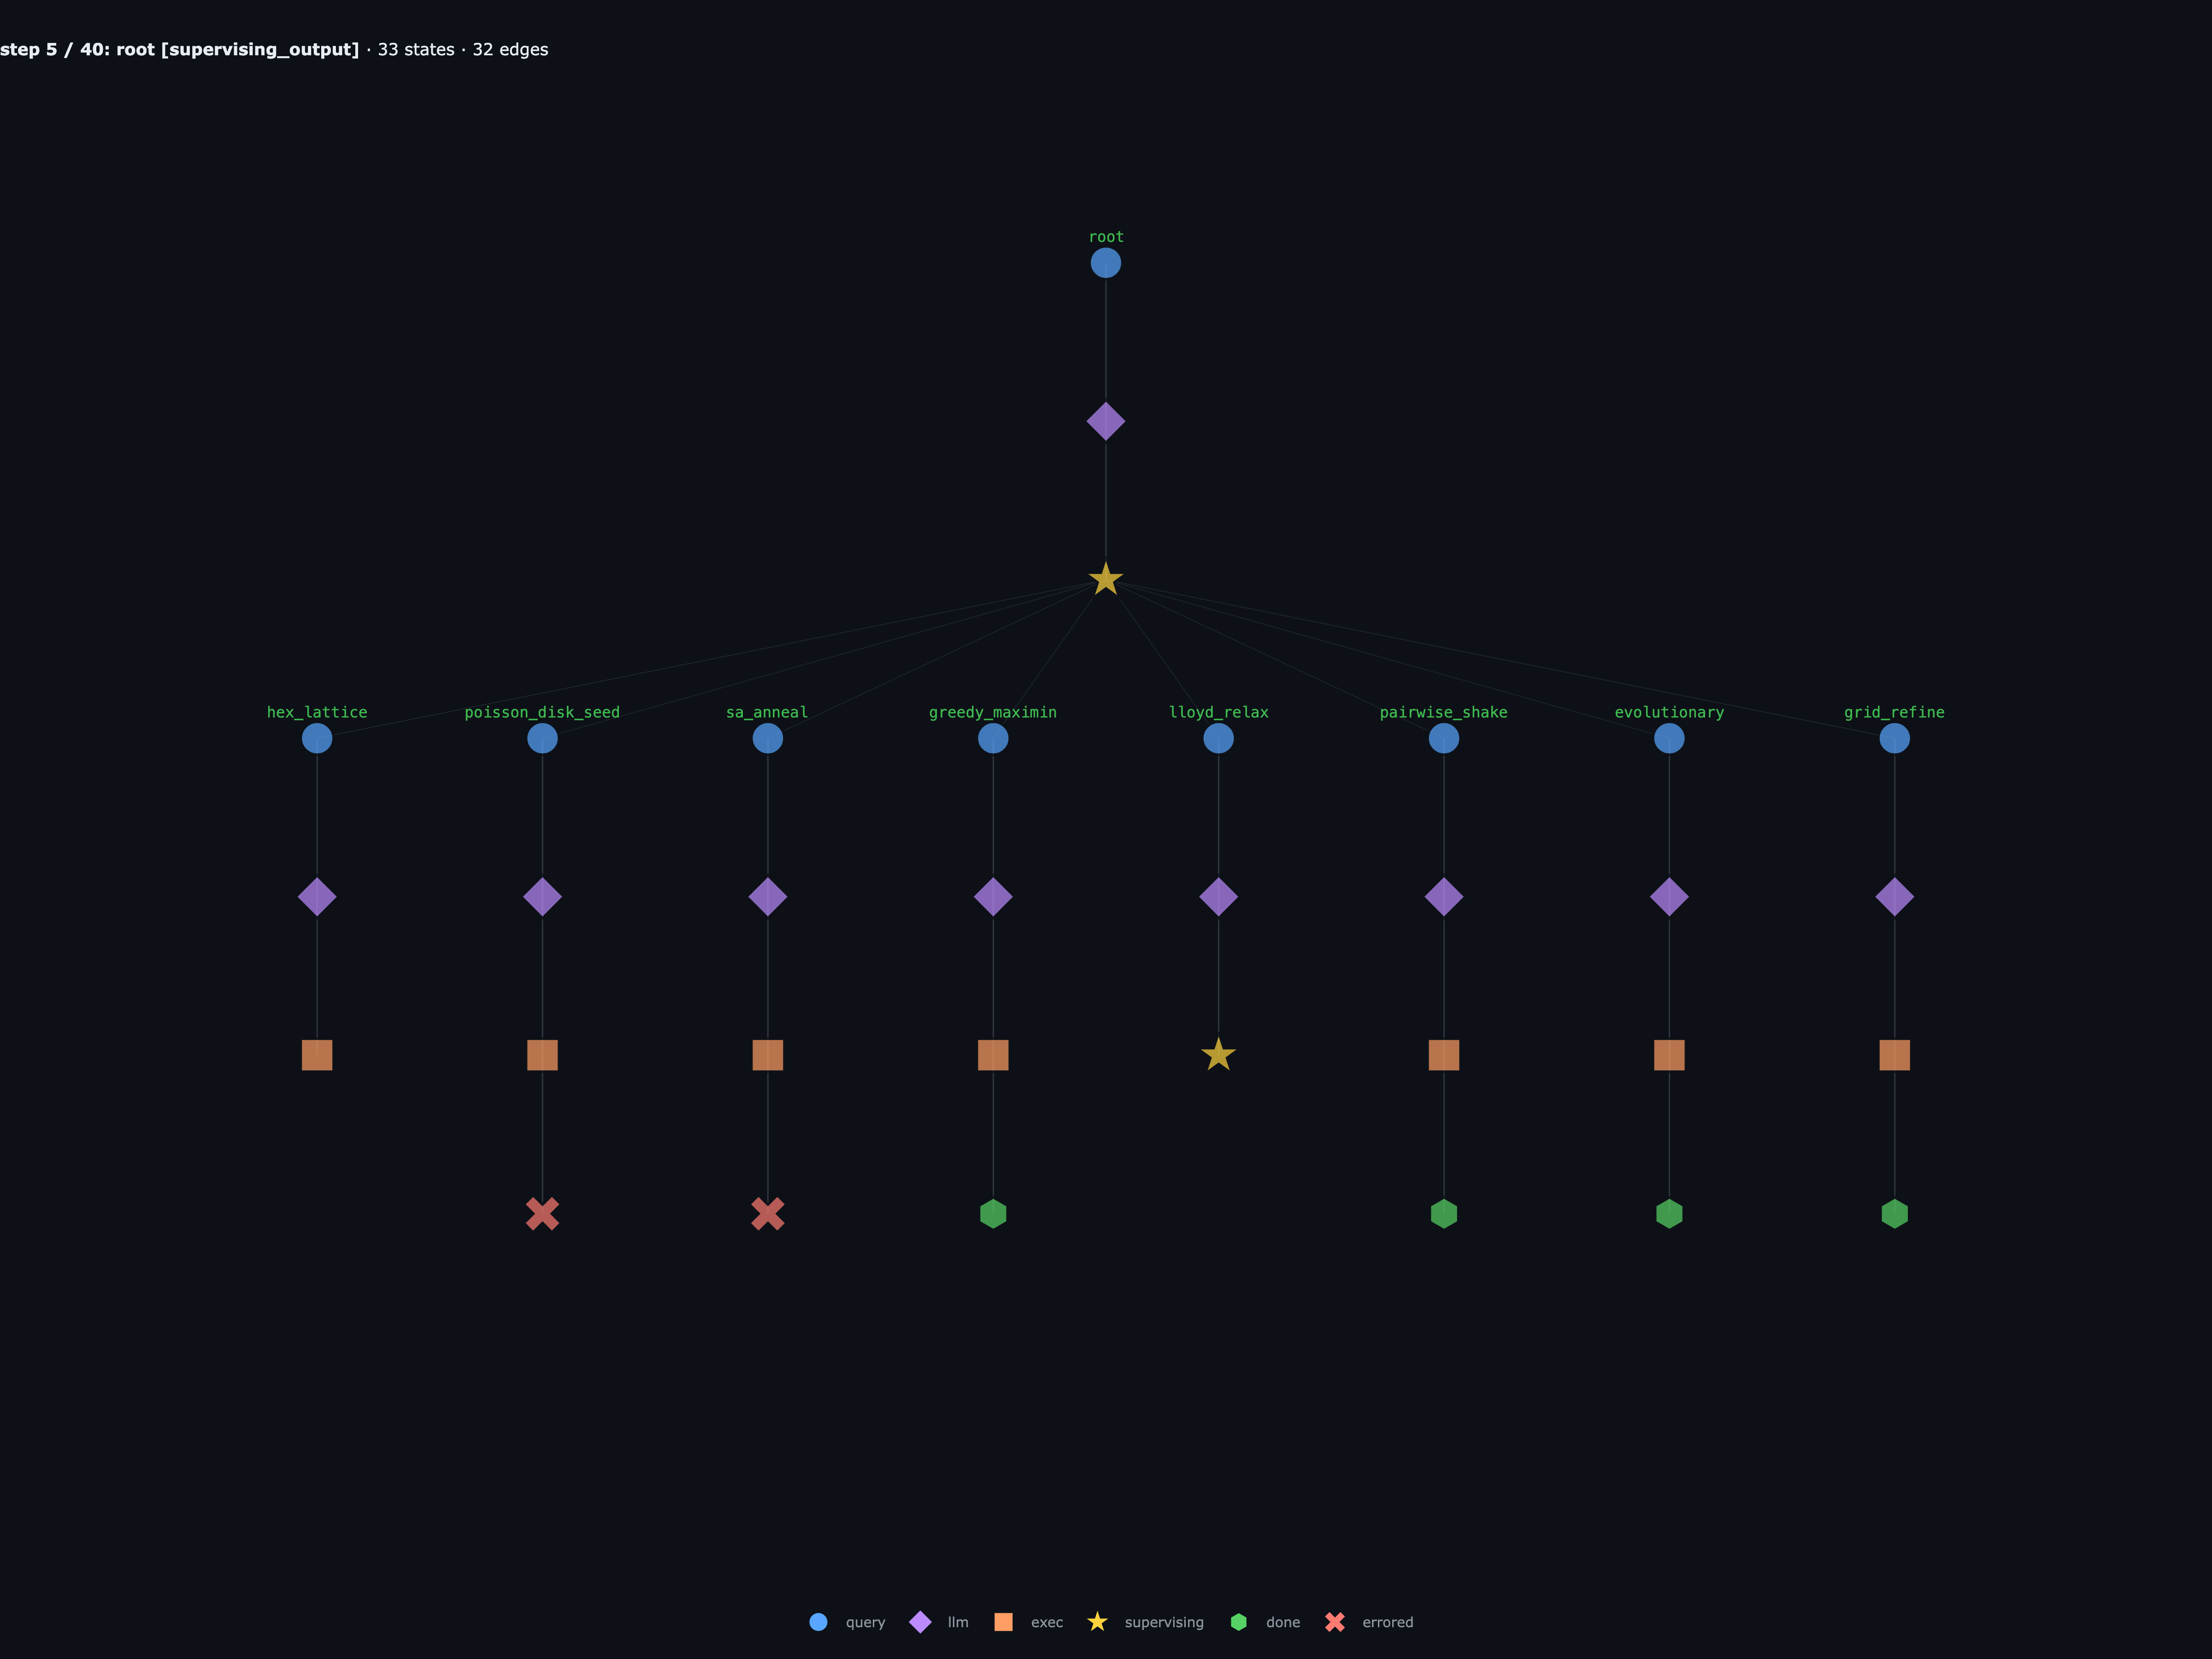Click the poisson_disk_seed label text
The width and height of the screenshot is (2212, 1659).
coord(542,712)
